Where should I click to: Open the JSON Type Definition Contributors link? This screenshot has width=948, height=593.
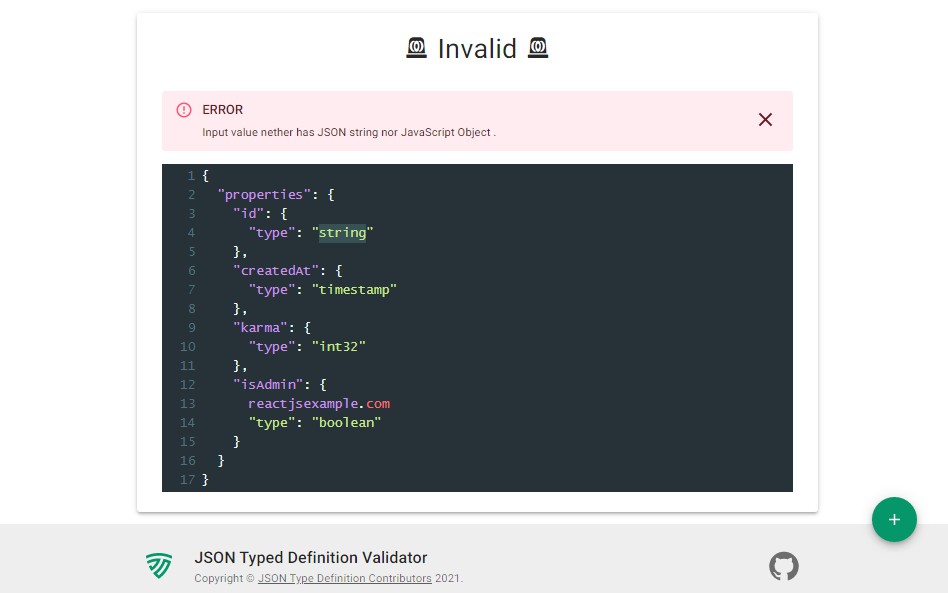pos(345,578)
